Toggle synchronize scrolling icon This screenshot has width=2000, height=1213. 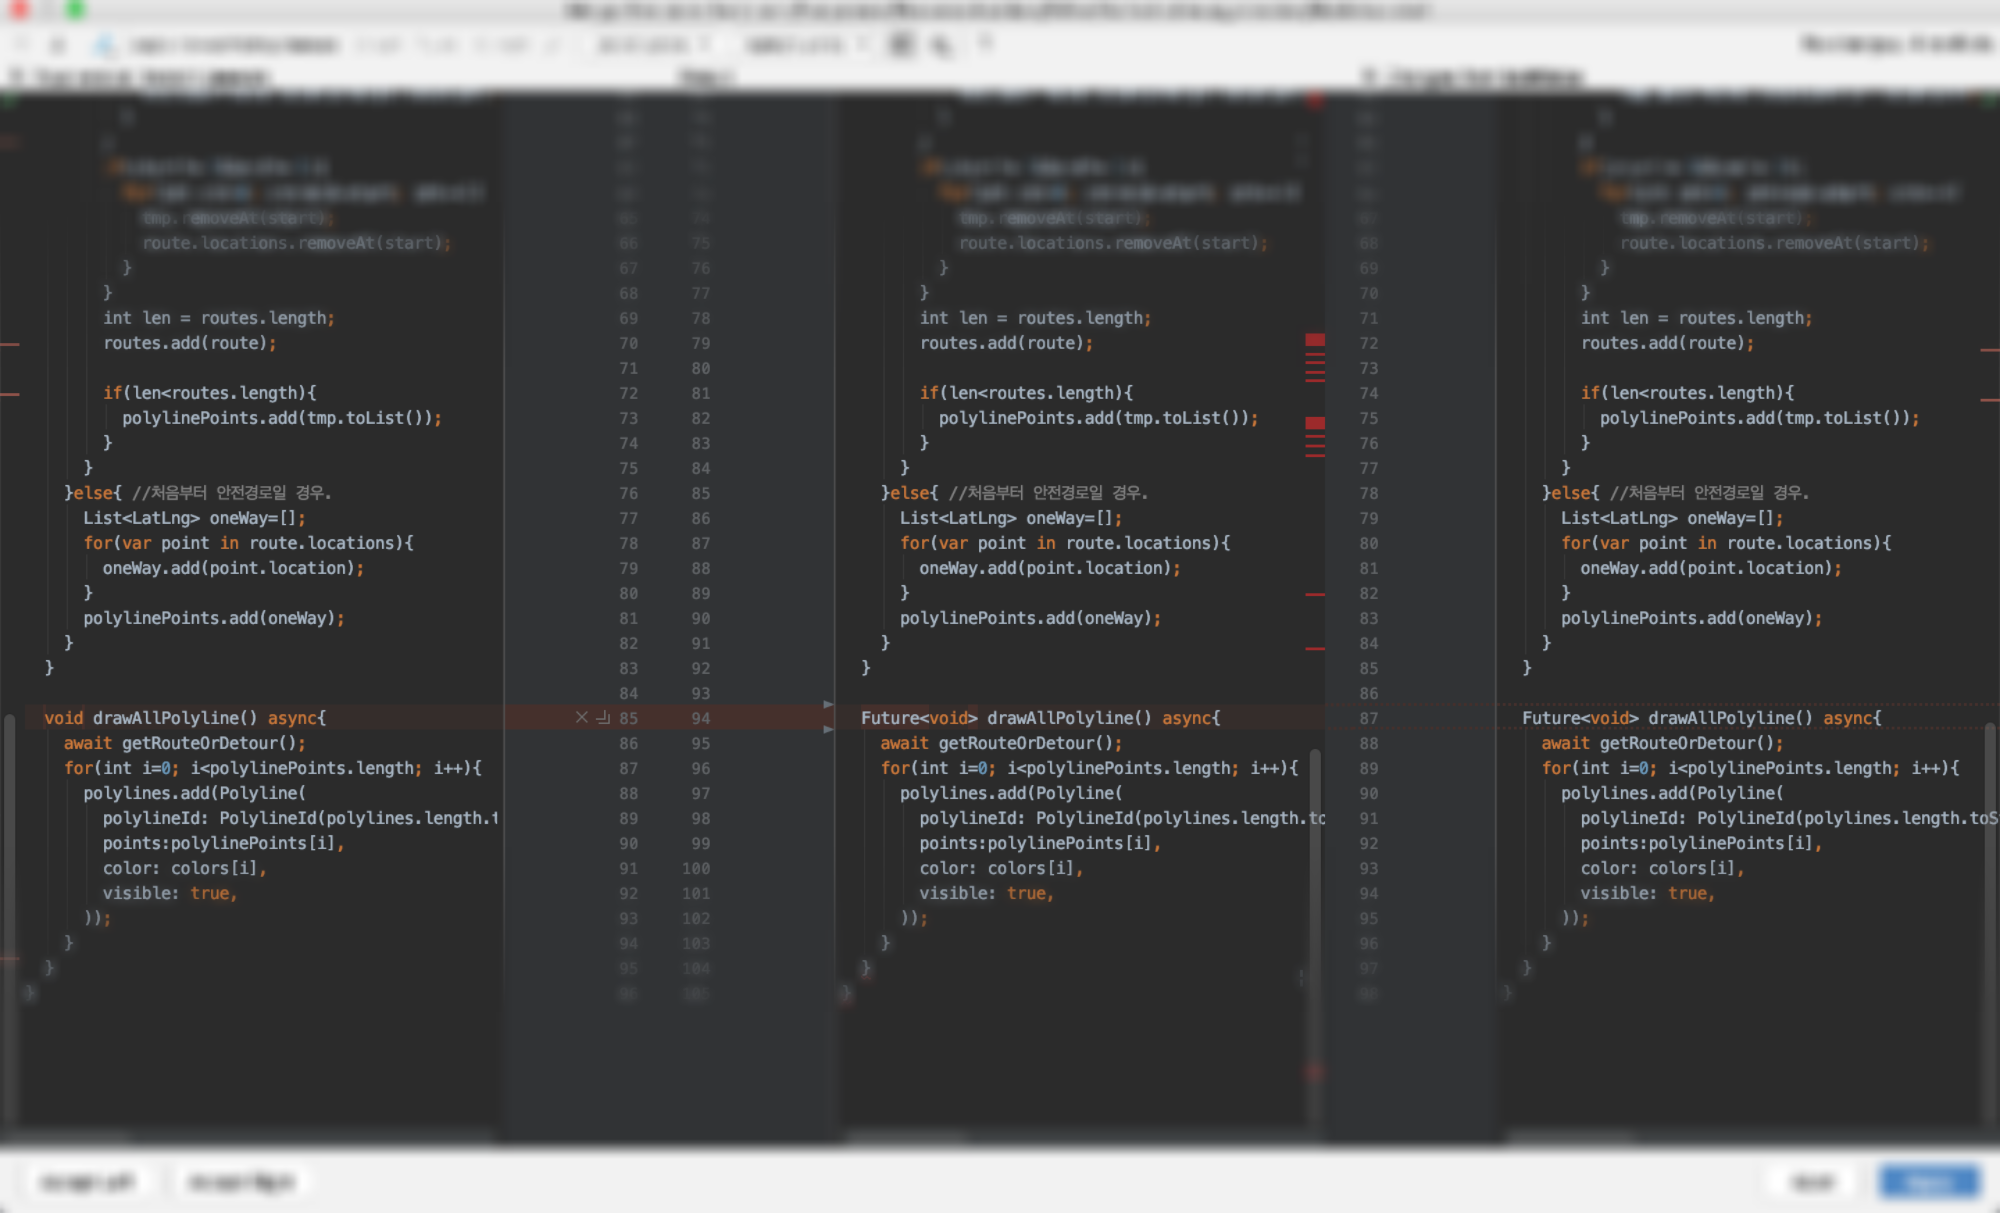click(x=940, y=45)
